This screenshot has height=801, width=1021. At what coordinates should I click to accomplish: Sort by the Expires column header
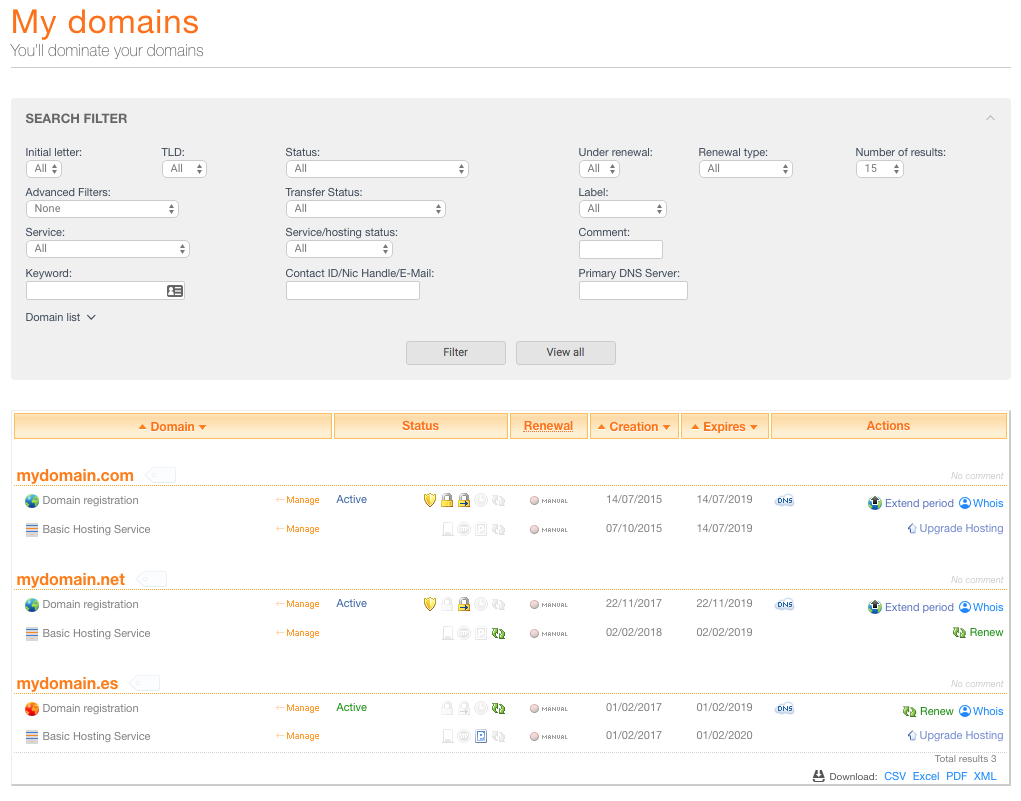pyautogui.click(x=724, y=427)
